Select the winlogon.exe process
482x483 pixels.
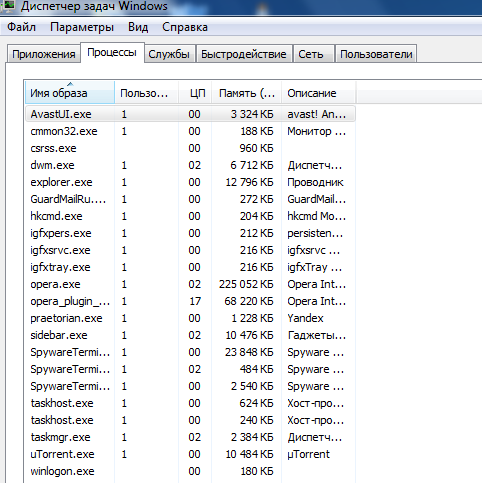(190, 471)
